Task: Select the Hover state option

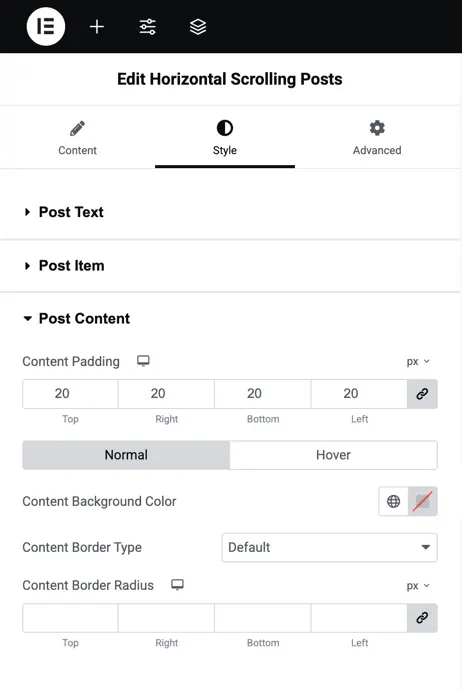Action: [334, 455]
